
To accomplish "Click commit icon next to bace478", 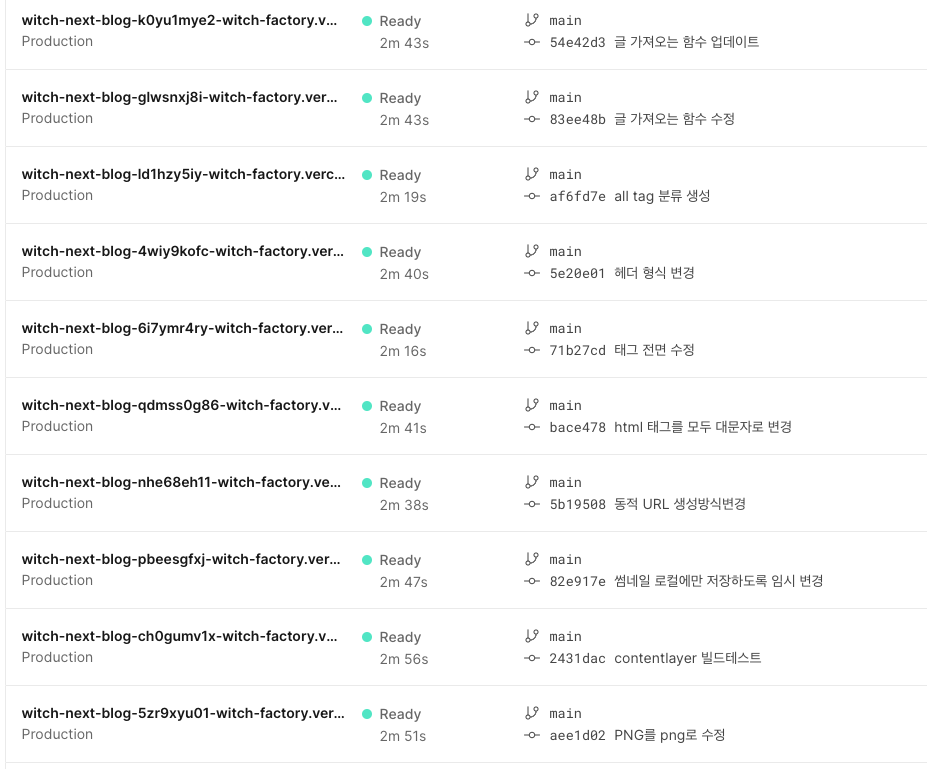I will [x=532, y=427].
